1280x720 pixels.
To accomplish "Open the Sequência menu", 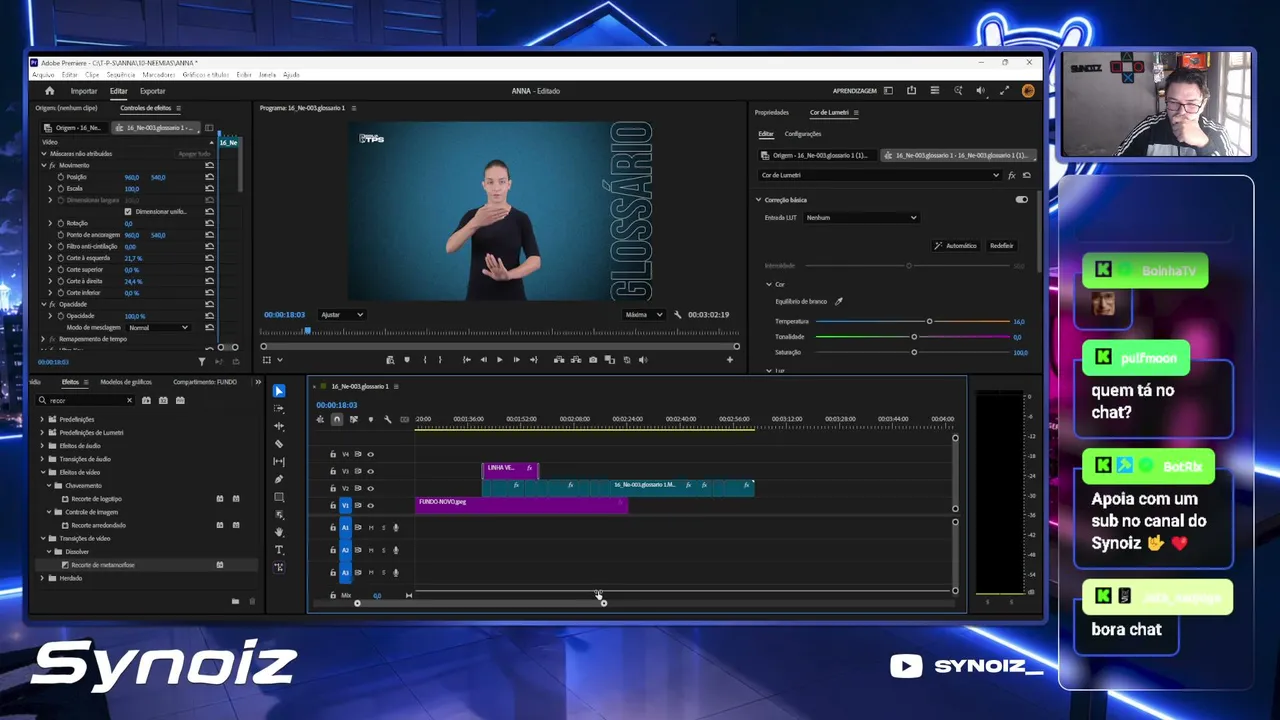I will (x=121, y=75).
